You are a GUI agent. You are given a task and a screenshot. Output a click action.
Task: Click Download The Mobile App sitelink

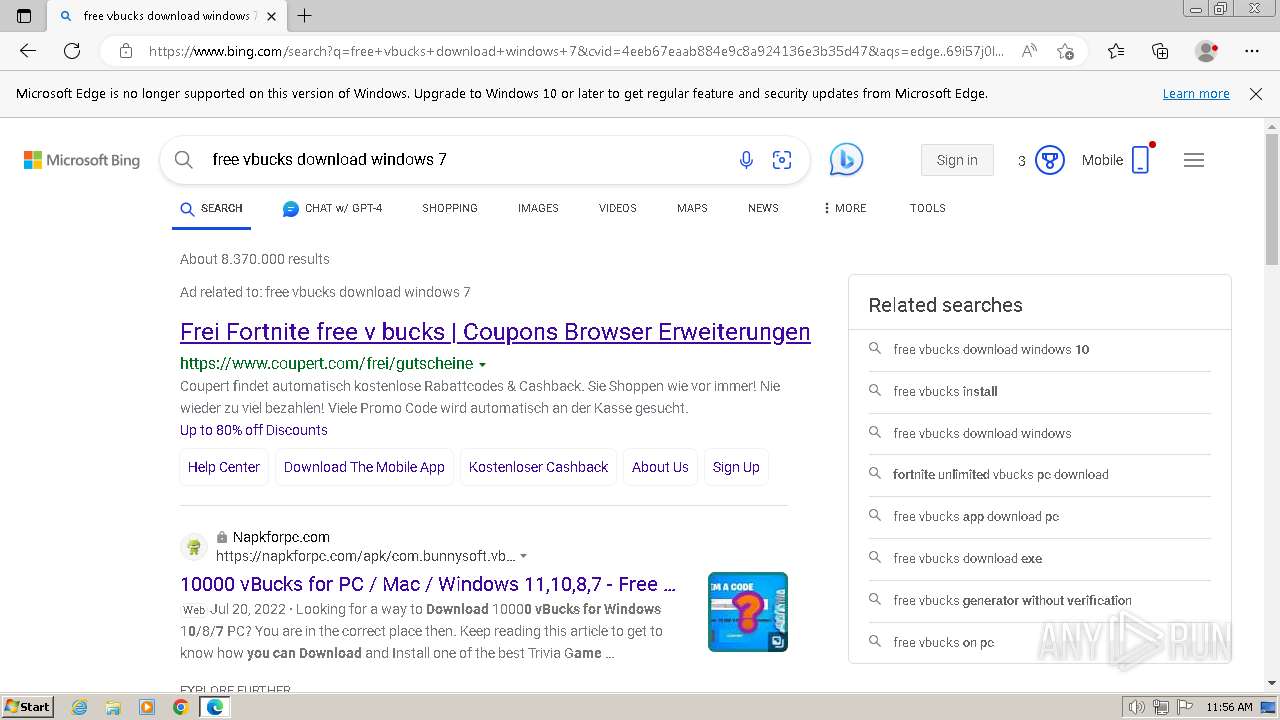pos(364,467)
